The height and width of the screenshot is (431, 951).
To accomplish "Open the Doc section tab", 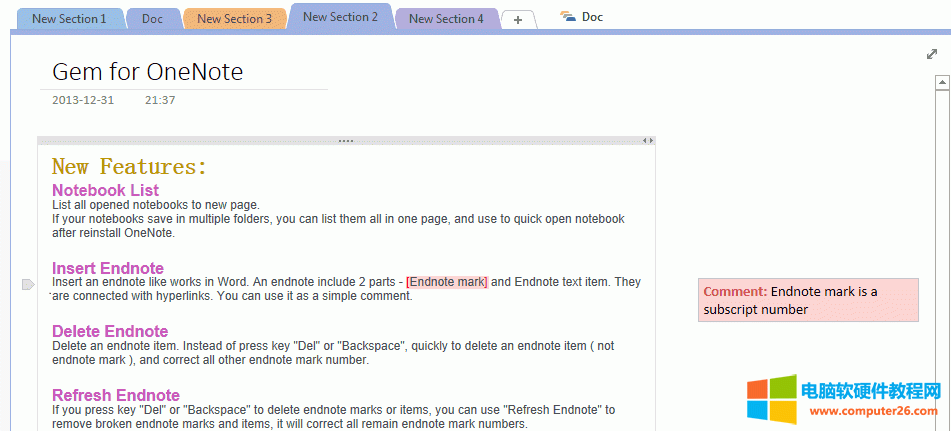I will (x=152, y=19).
